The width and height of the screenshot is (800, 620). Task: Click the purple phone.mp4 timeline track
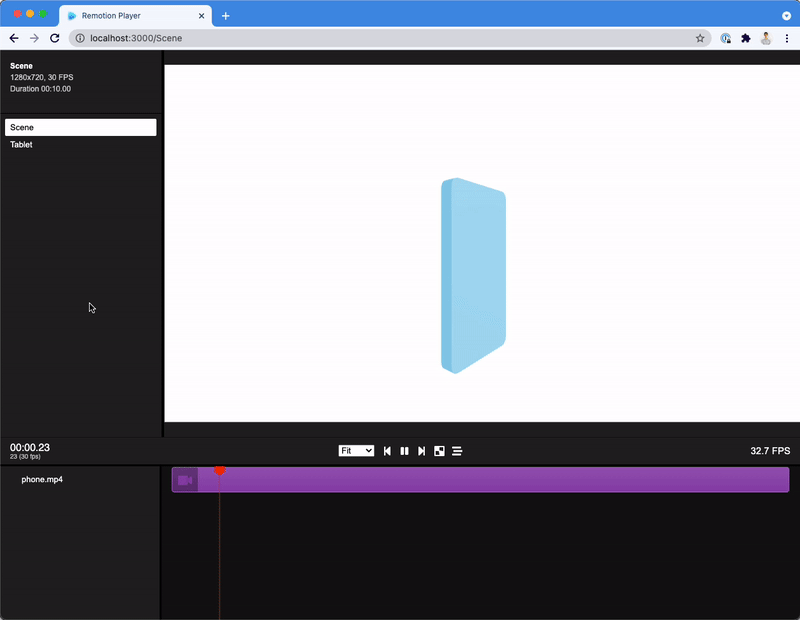pos(480,480)
